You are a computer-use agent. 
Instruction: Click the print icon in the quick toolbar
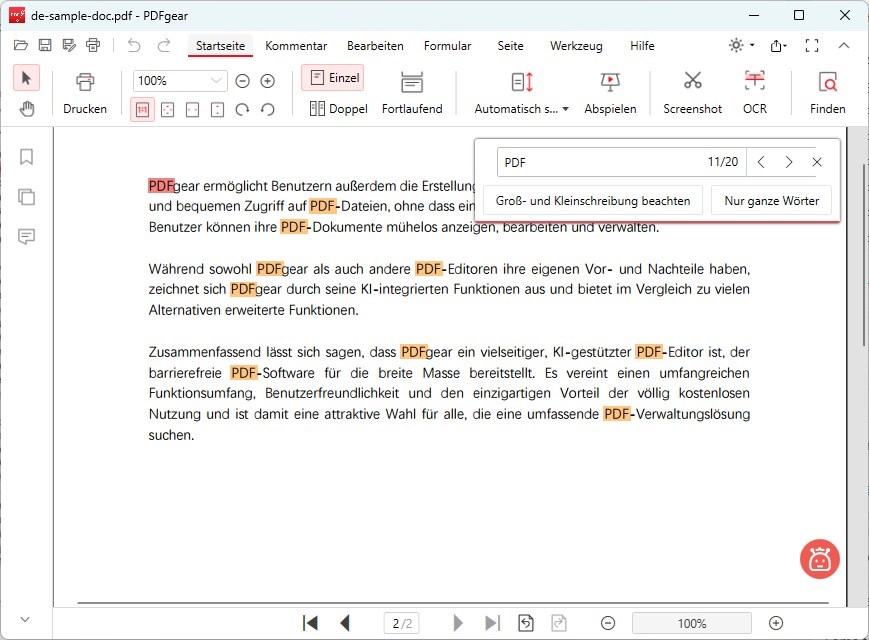[93, 45]
